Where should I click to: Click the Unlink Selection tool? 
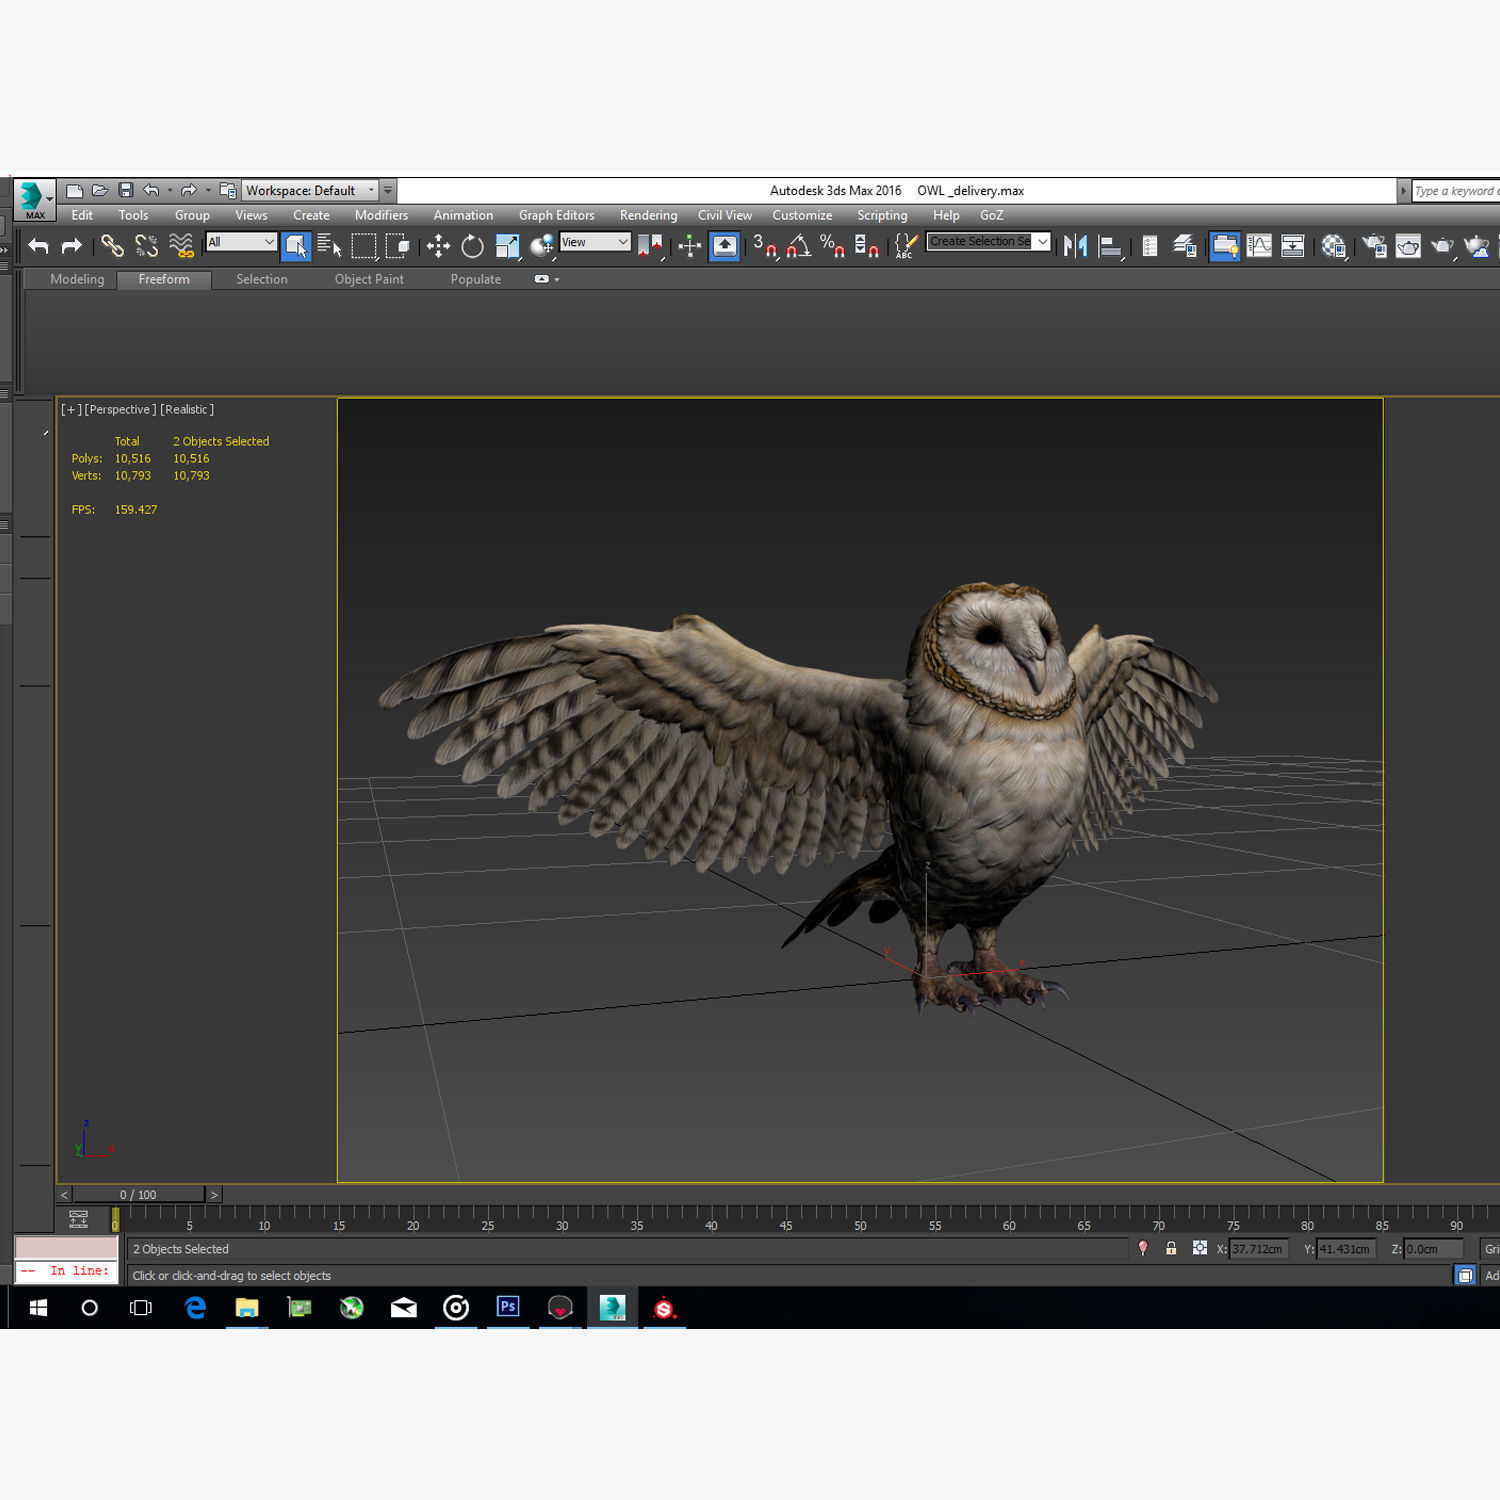(x=146, y=246)
